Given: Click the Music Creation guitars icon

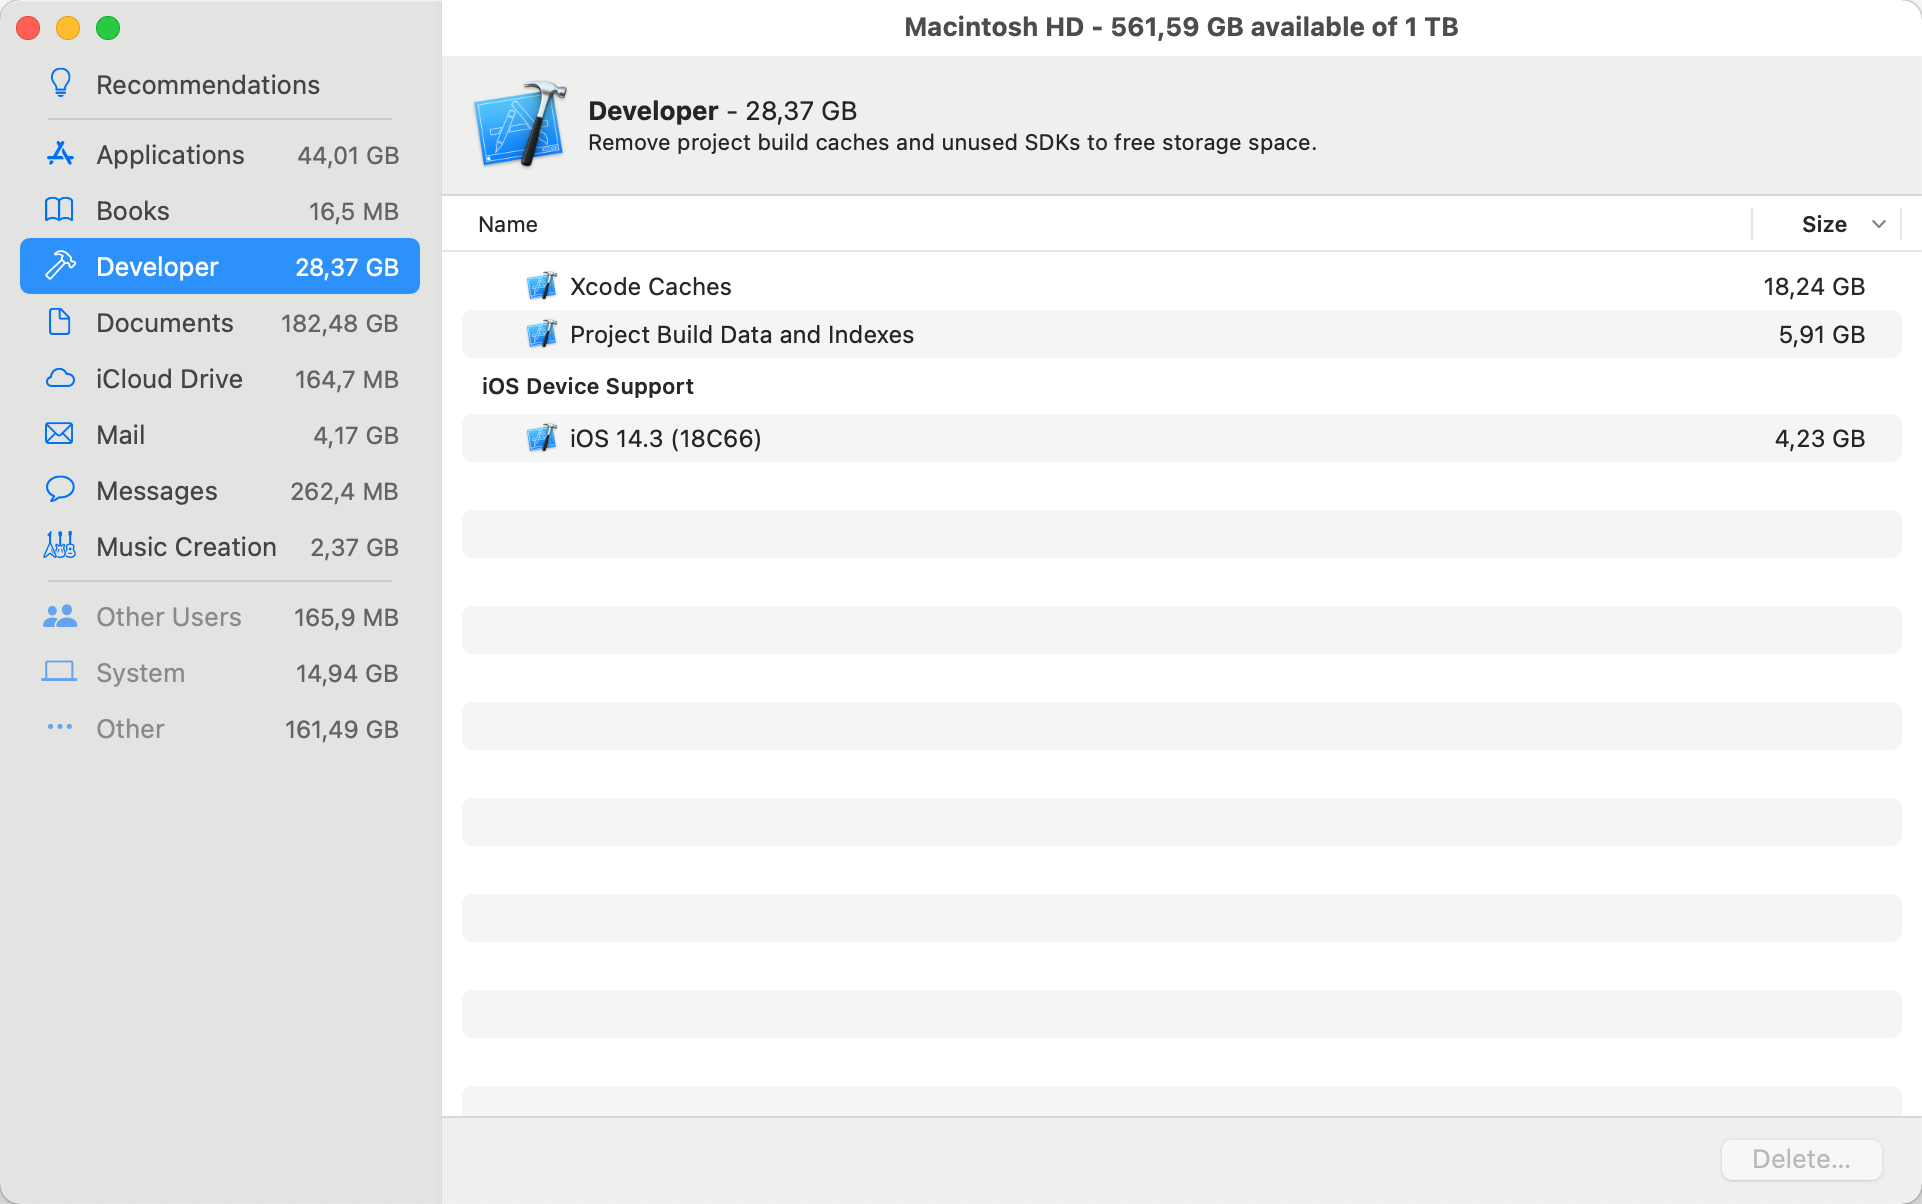Looking at the screenshot, I should [60, 545].
